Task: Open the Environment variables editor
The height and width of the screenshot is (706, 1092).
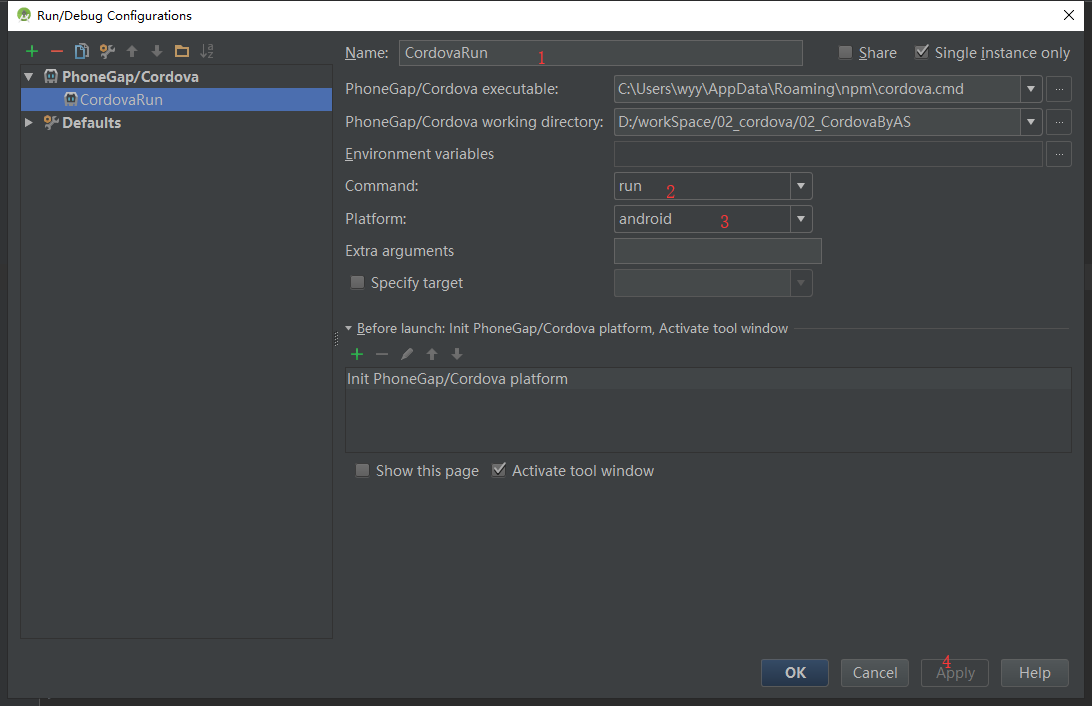Action: pyautogui.click(x=1059, y=154)
